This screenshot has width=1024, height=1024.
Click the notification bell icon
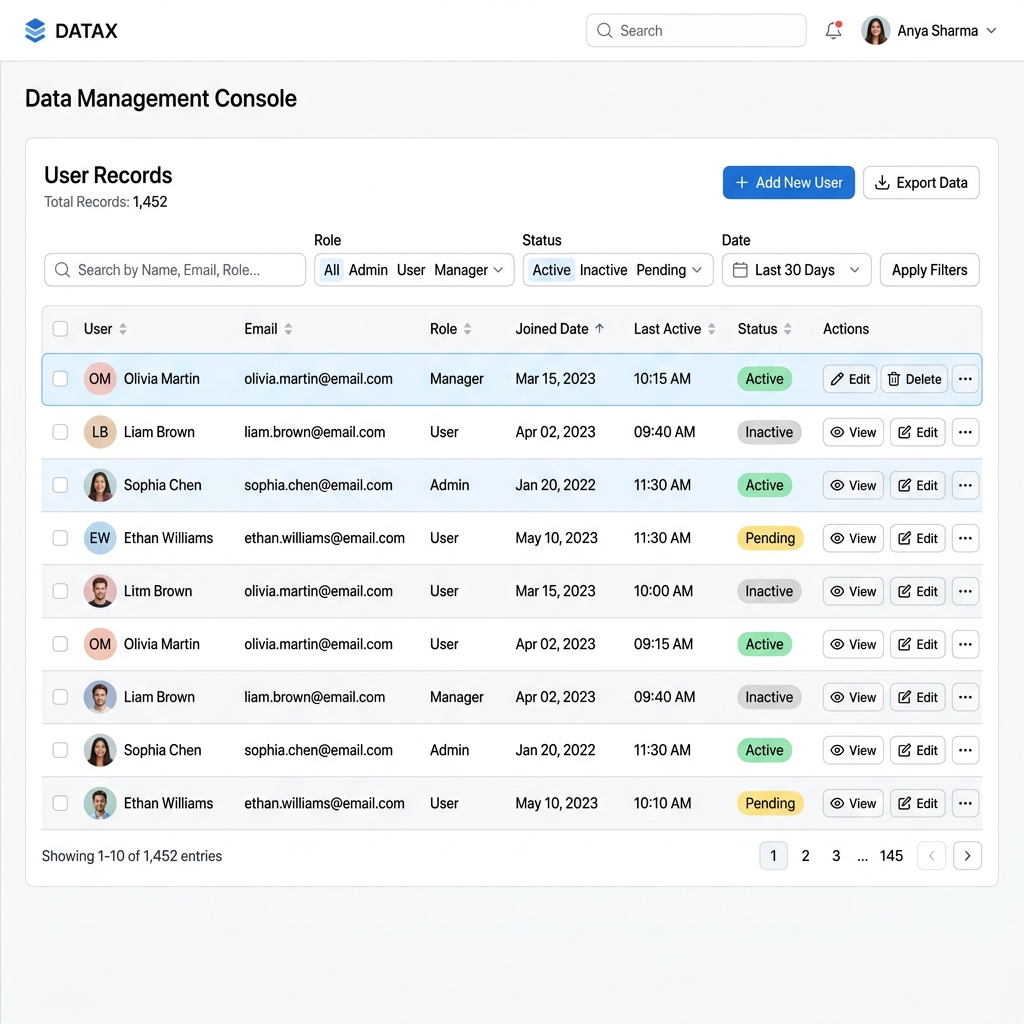(x=833, y=30)
